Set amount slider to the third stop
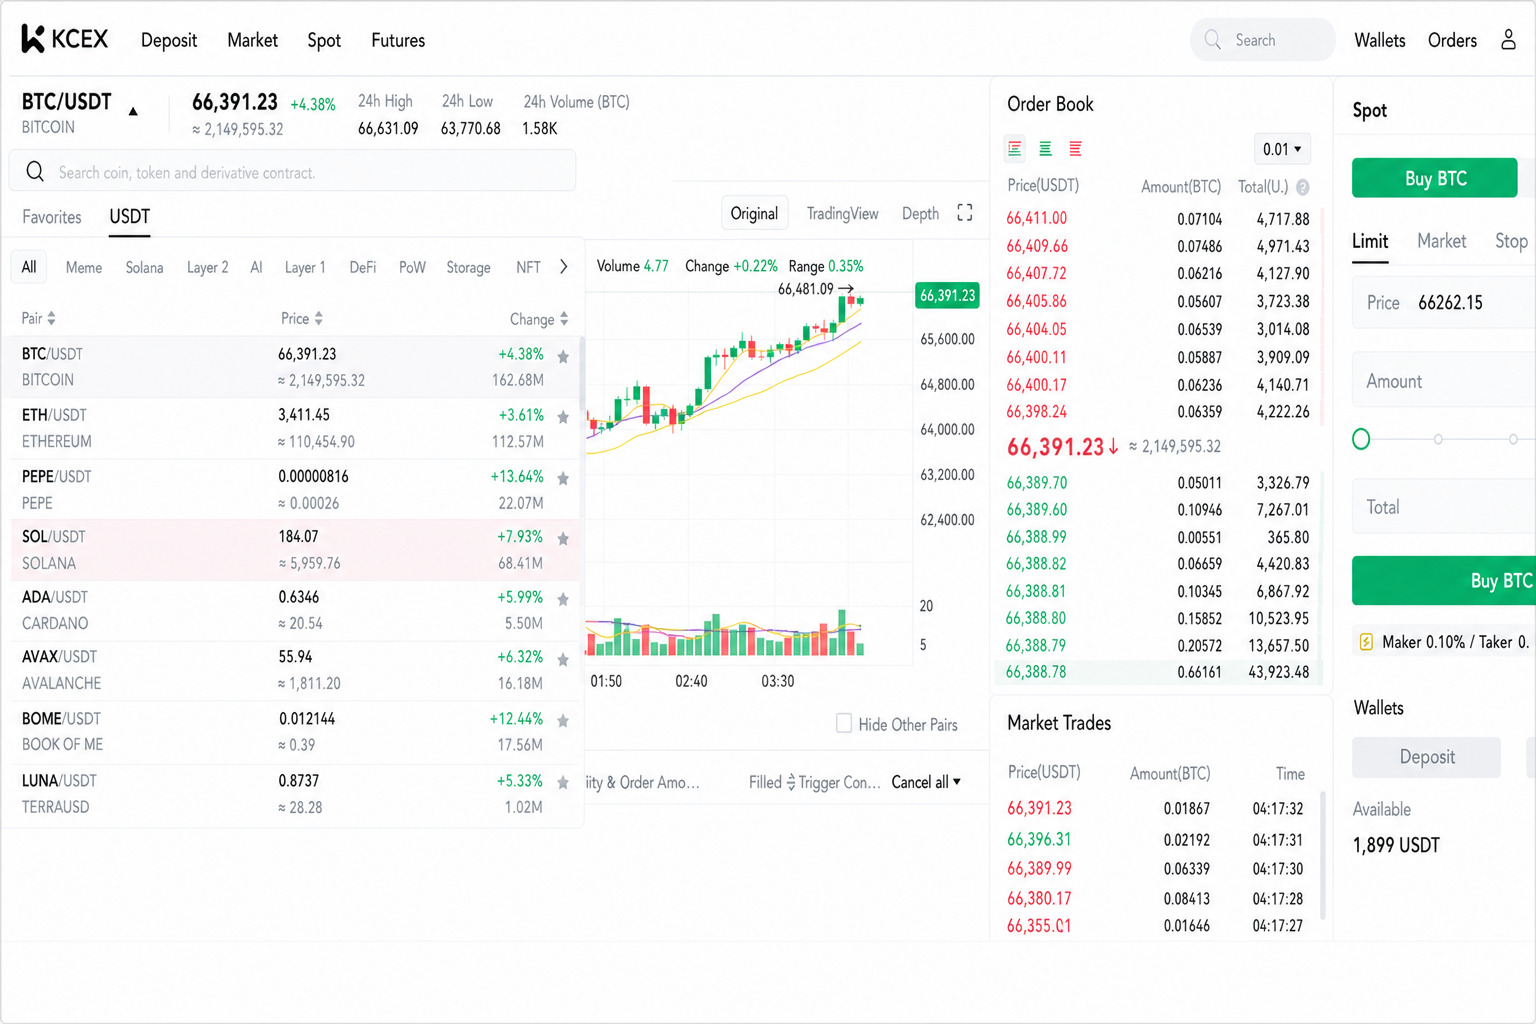1536x1024 pixels. [x=1513, y=439]
